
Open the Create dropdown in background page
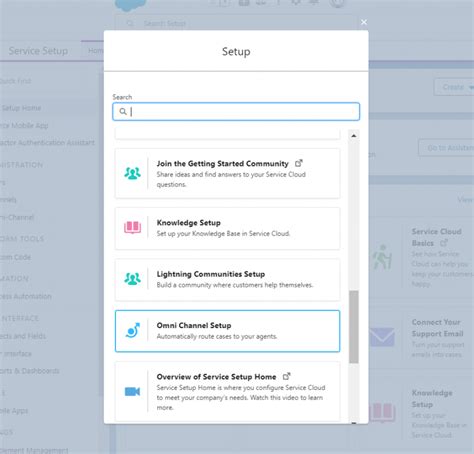click(x=454, y=87)
